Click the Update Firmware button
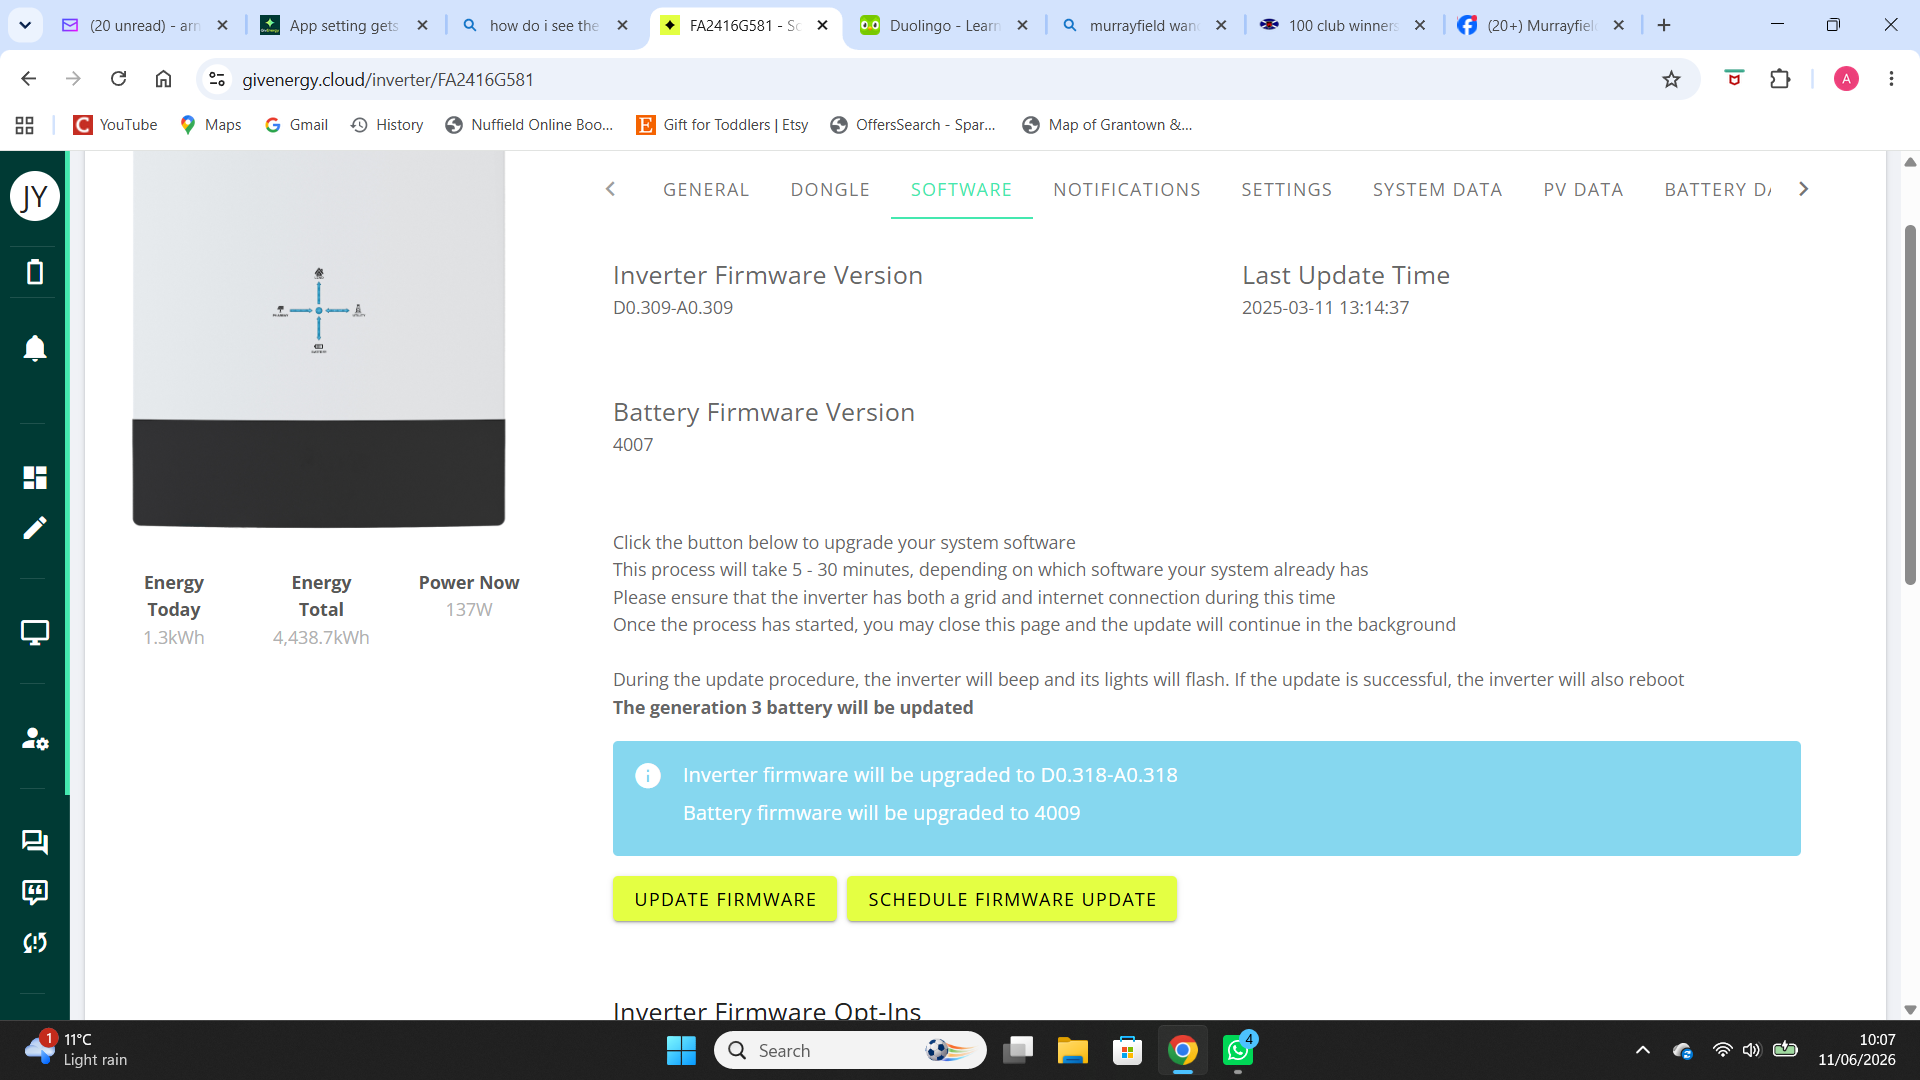1920x1080 pixels. [x=725, y=899]
